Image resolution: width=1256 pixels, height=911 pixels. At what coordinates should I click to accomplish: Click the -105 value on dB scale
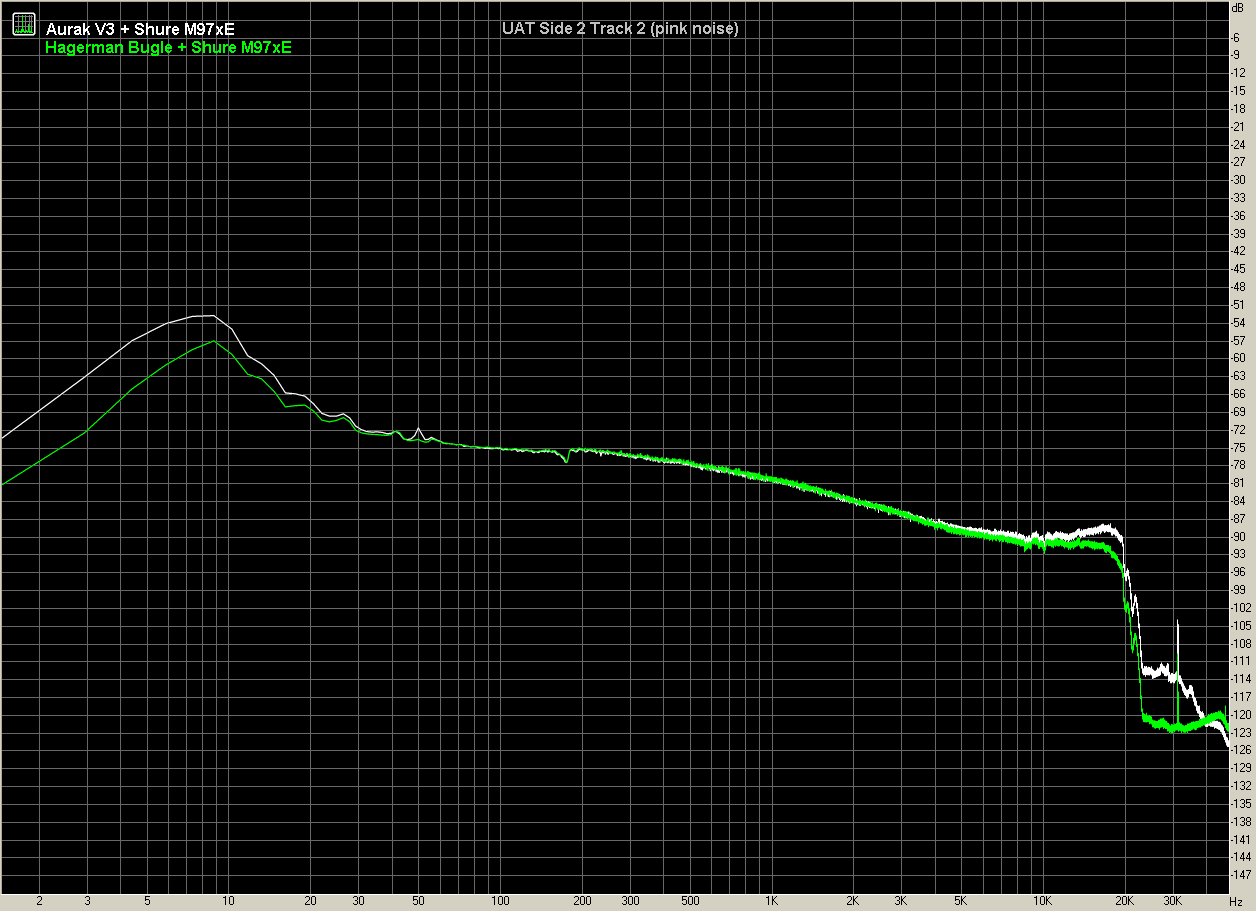click(x=1241, y=625)
